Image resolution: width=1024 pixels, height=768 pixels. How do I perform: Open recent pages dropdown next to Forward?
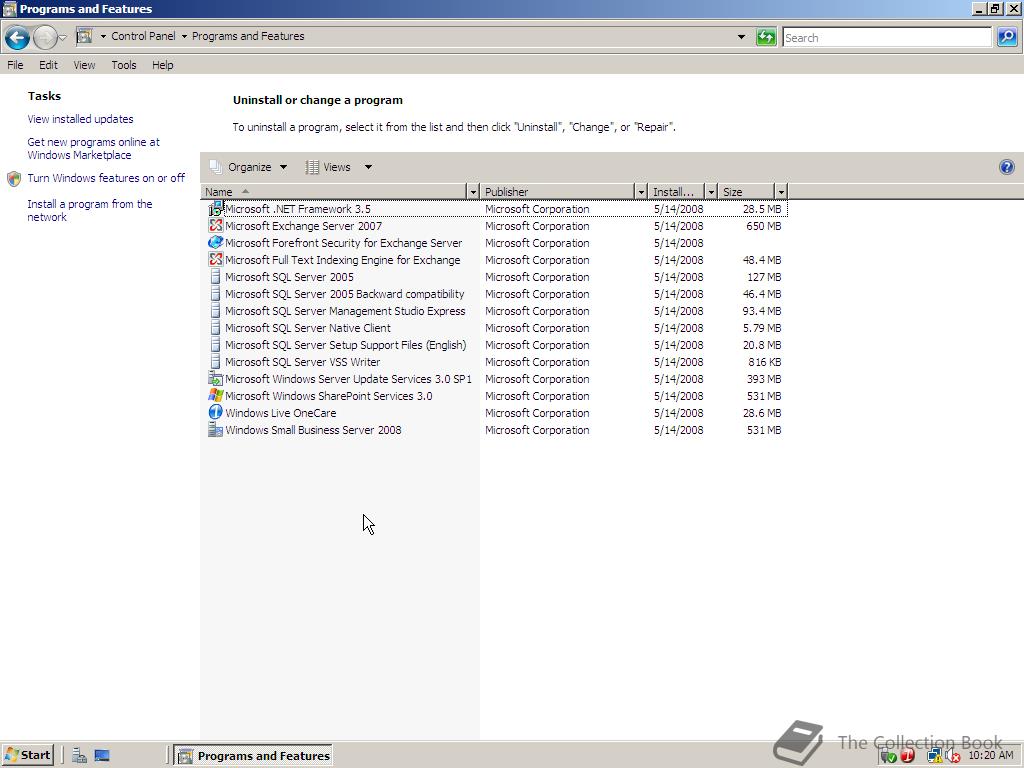pos(63,38)
